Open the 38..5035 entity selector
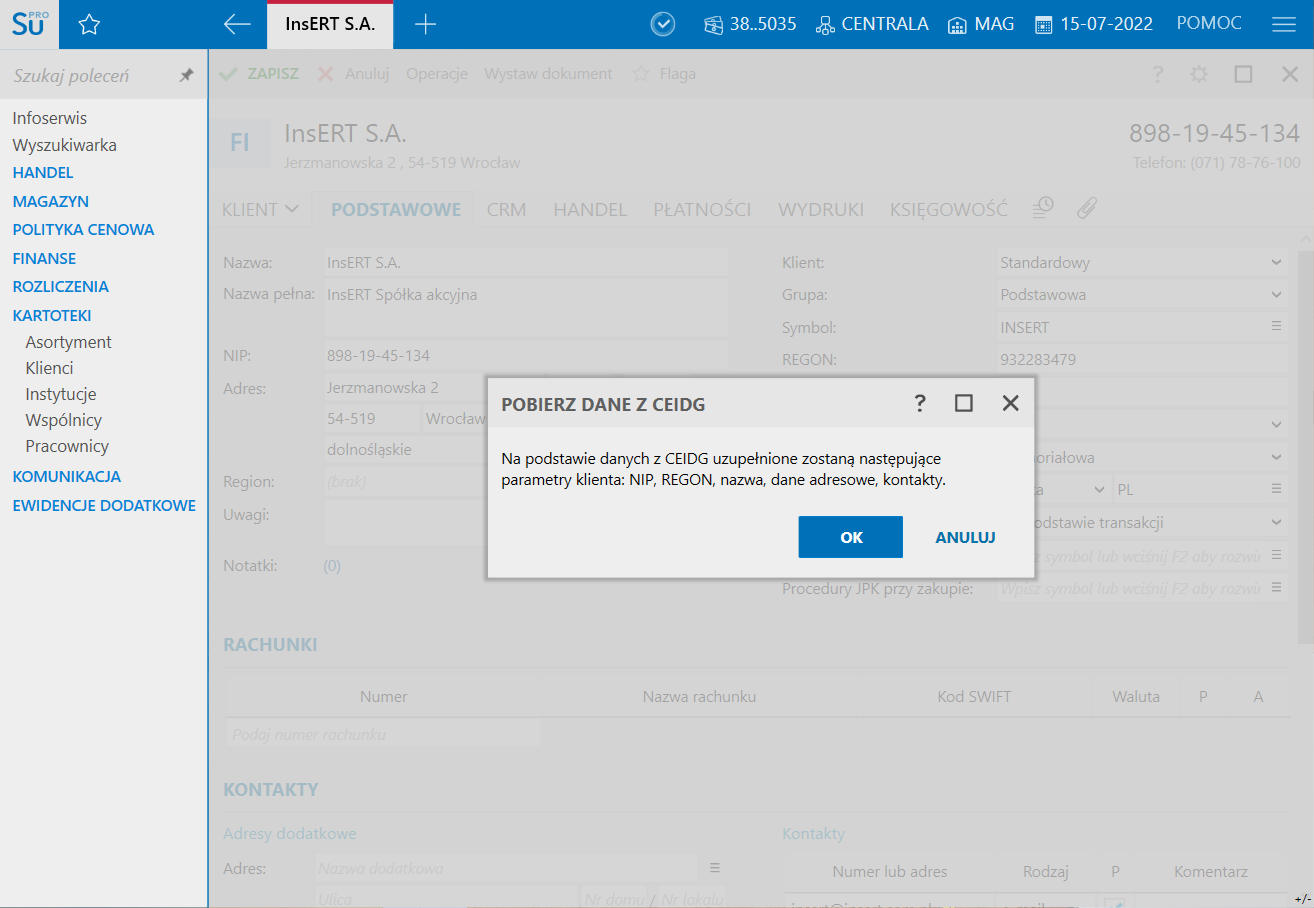This screenshot has width=1314, height=908. [x=750, y=24]
